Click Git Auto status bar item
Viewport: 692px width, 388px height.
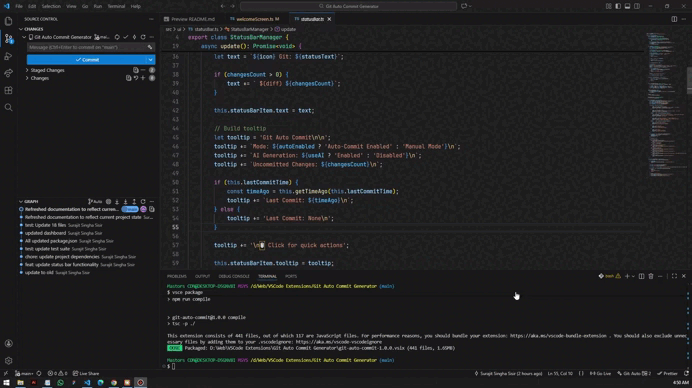pos(634,373)
